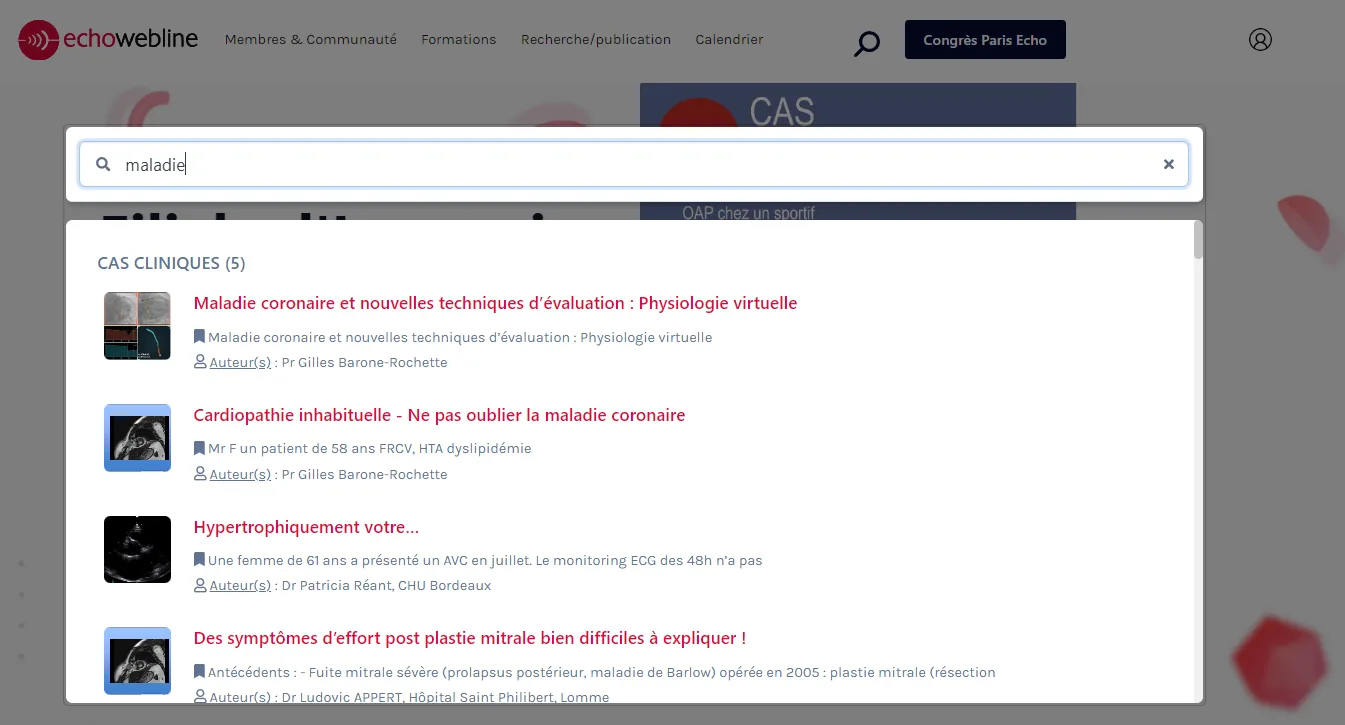Focus the search input containing maladie
Screen dimensions: 1345x725
coord(634,164)
